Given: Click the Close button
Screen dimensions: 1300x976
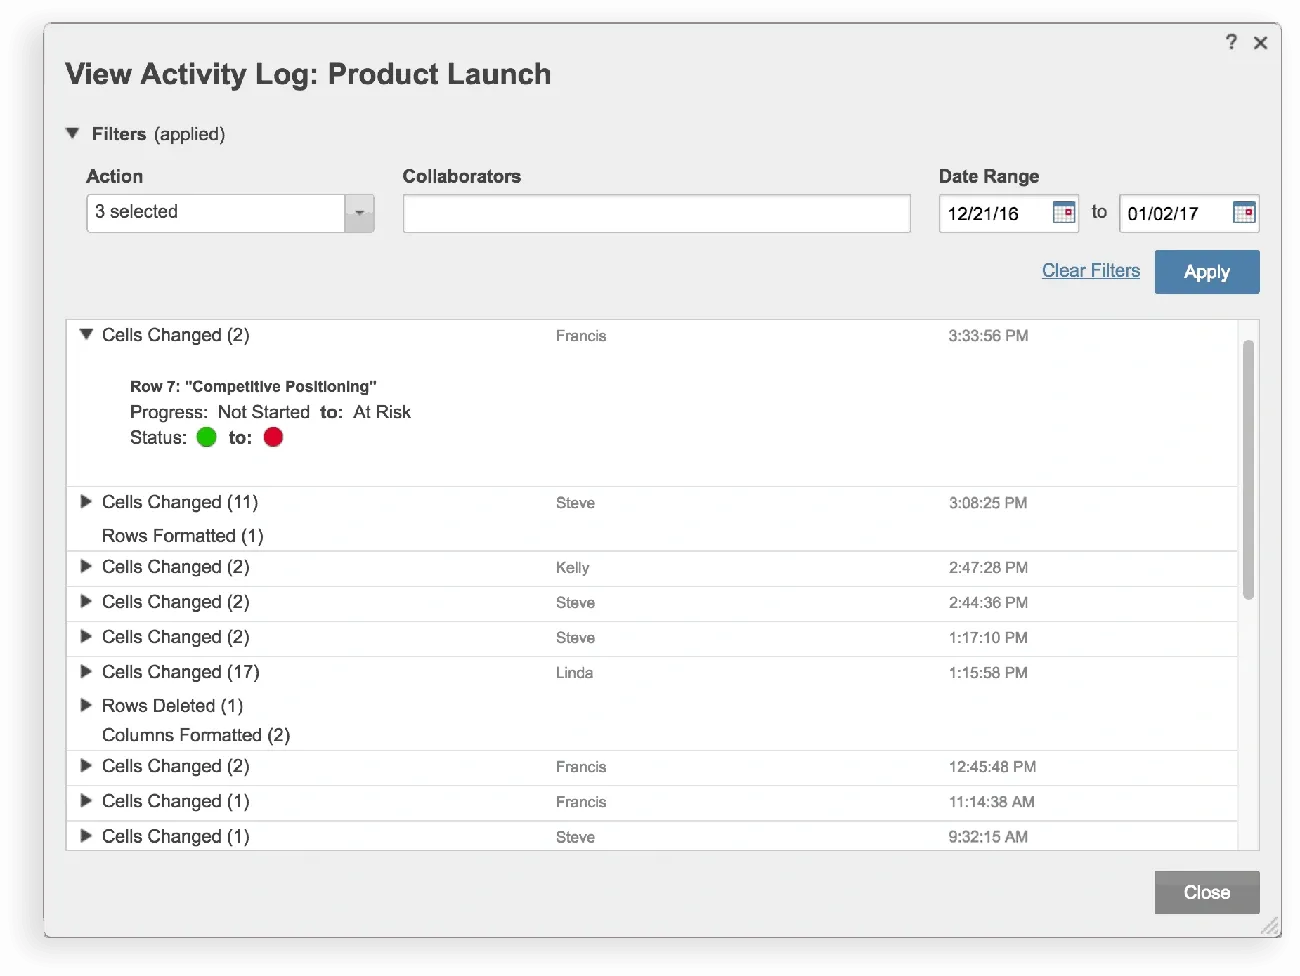Looking at the screenshot, I should click(1206, 892).
